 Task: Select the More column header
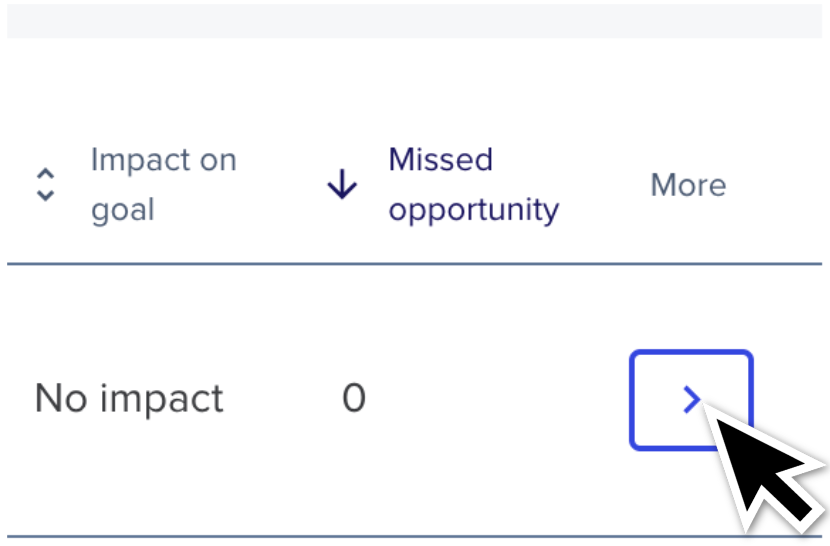click(688, 185)
